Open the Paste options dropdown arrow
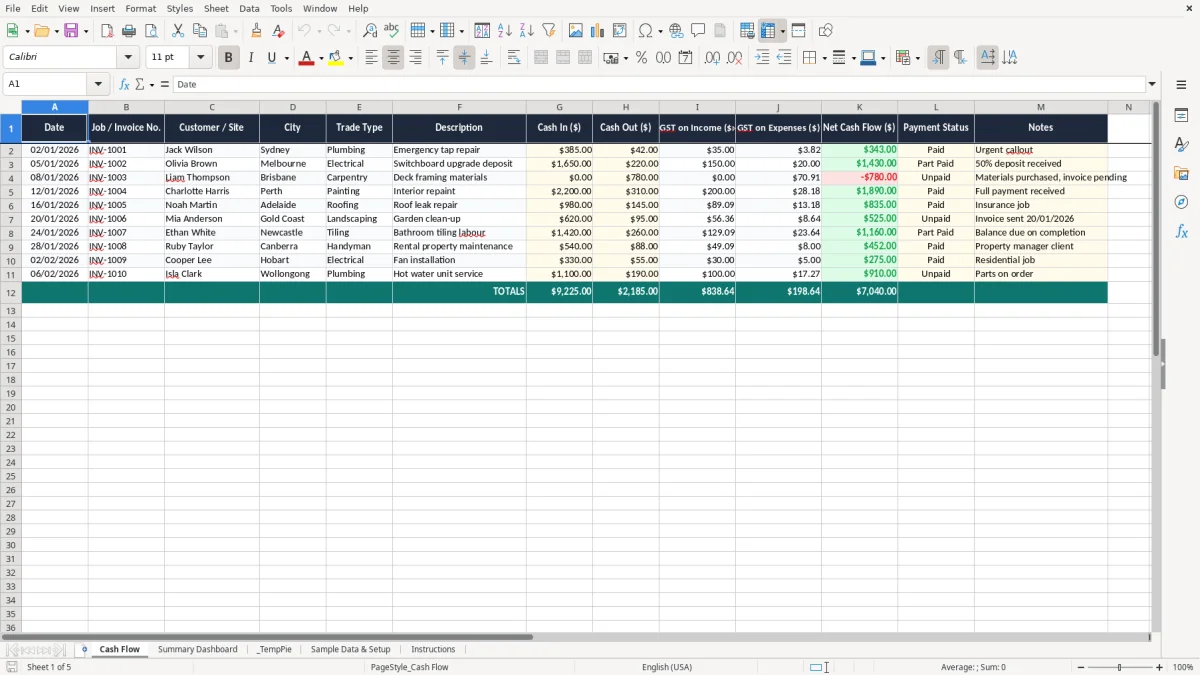1200x675 pixels. [x=236, y=31]
